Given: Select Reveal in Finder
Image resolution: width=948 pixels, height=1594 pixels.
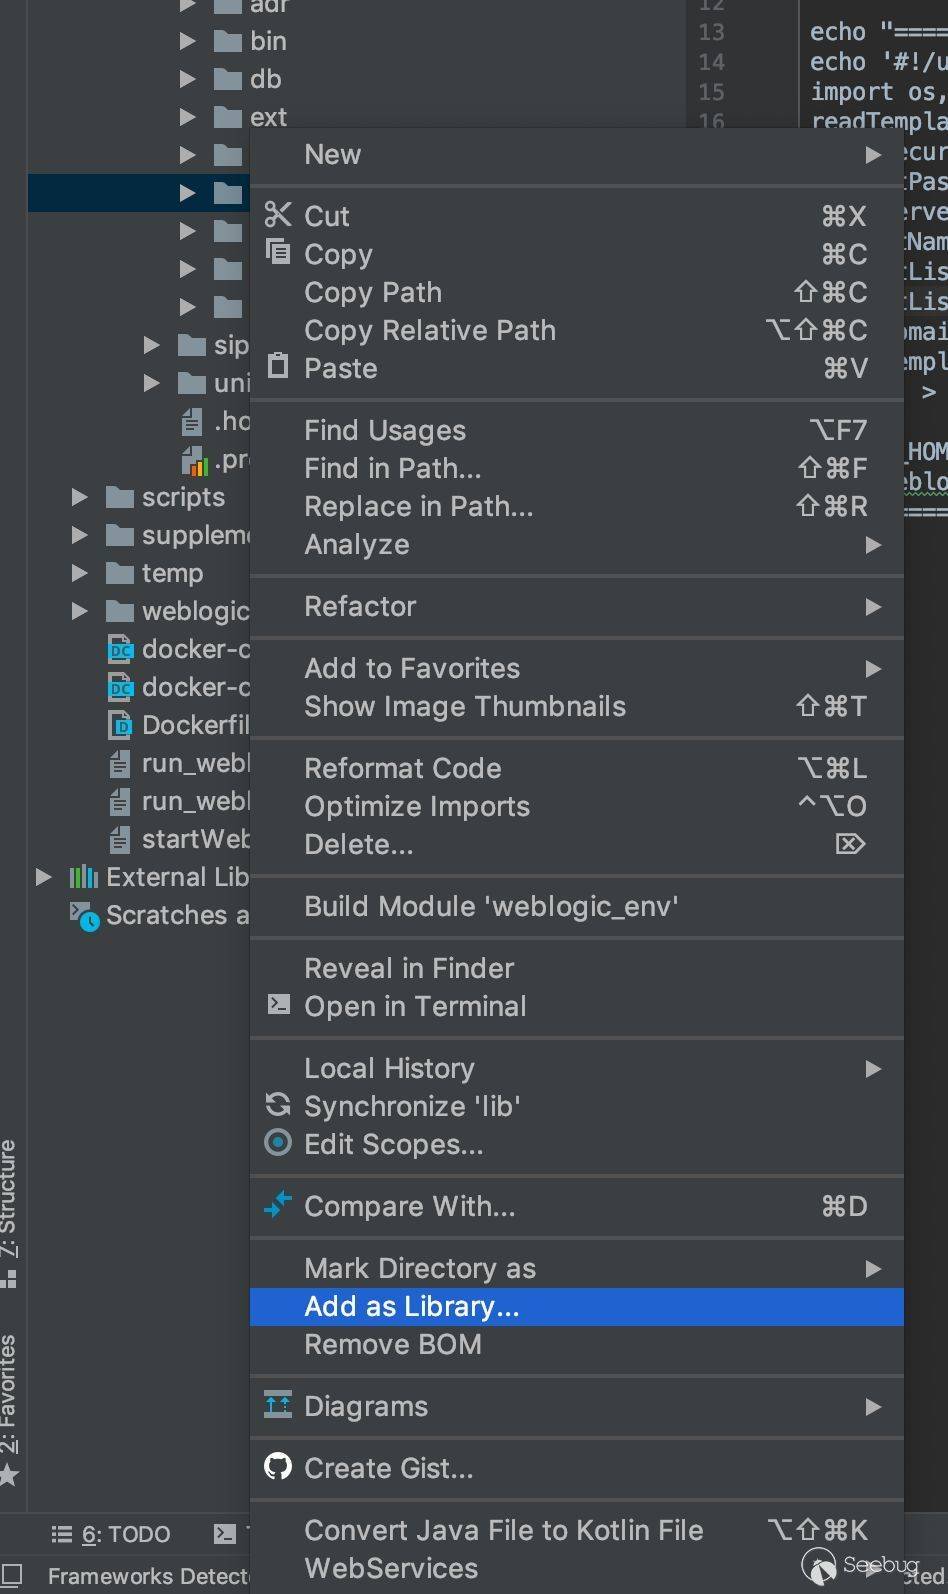Looking at the screenshot, I should pos(409,968).
